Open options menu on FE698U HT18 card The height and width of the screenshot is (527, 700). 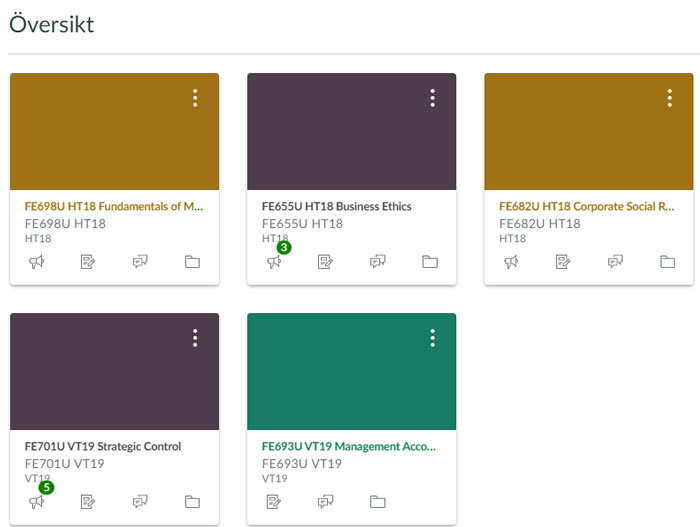pyautogui.click(x=195, y=98)
